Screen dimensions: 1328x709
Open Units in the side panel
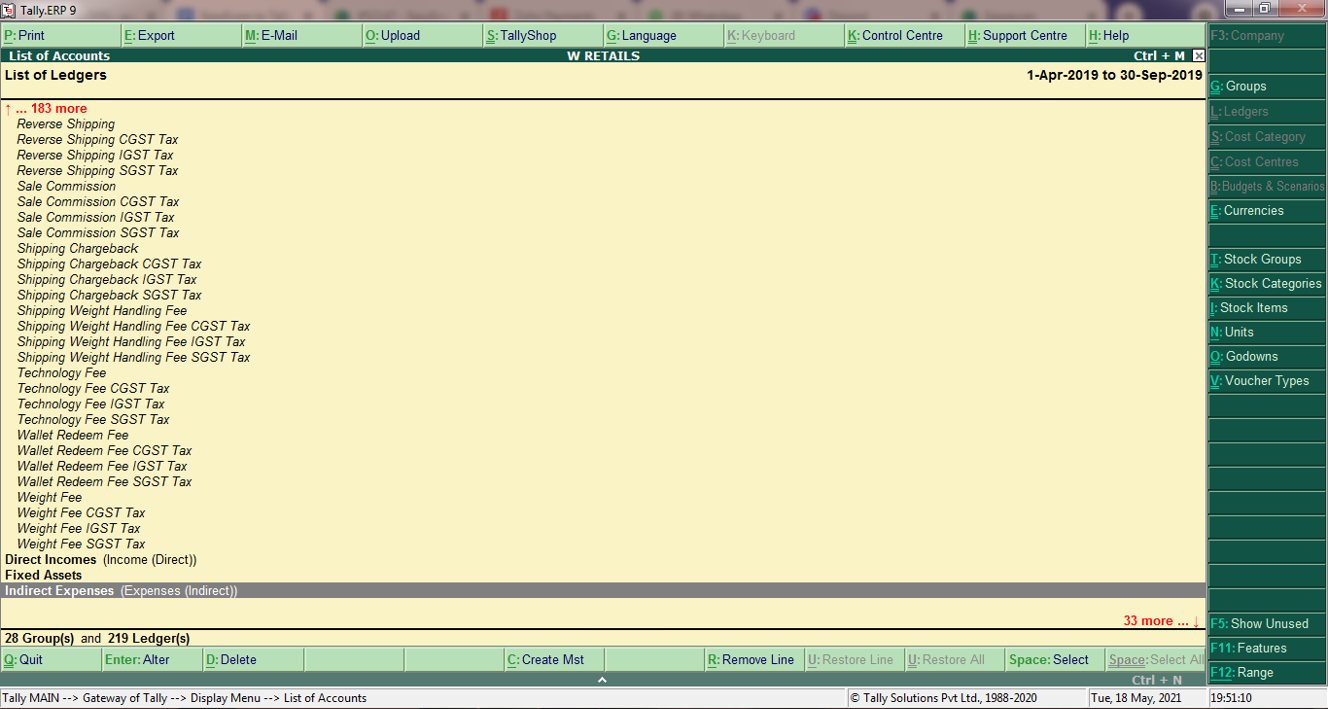point(1267,332)
